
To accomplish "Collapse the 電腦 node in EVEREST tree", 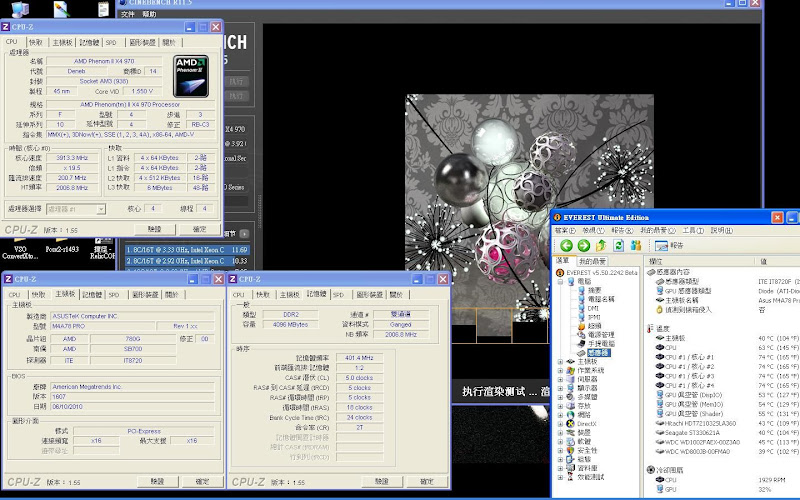I will (x=560, y=281).
